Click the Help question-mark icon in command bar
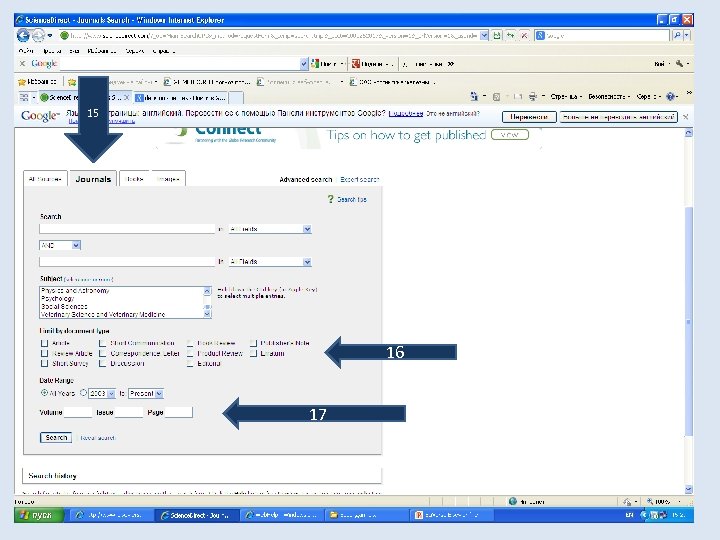Viewport: 720px width, 540px height. (x=670, y=96)
